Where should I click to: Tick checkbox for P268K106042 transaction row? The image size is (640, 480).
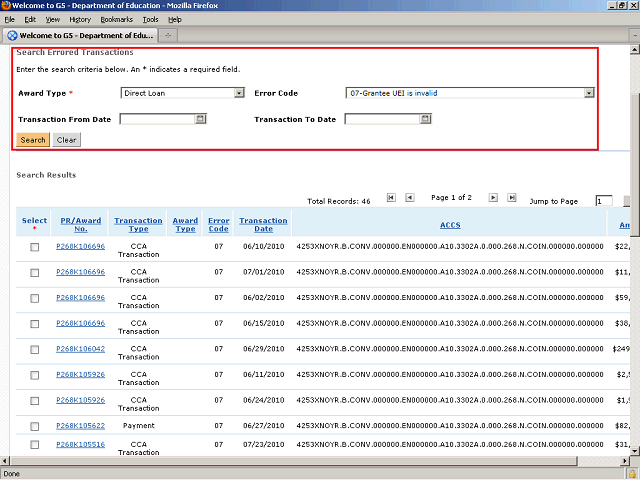pyautogui.click(x=34, y=349)
